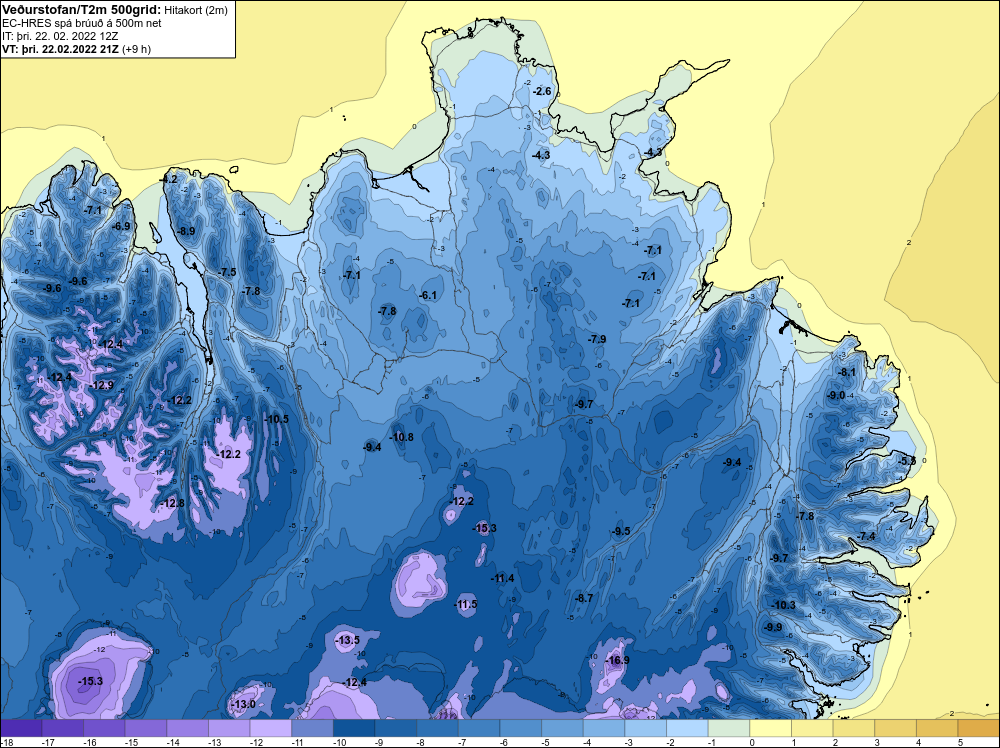The width and height of the screenshot is (1000, 748).
Task: Click the -11.4 temperature value on the map
Action: pos(502,578)
